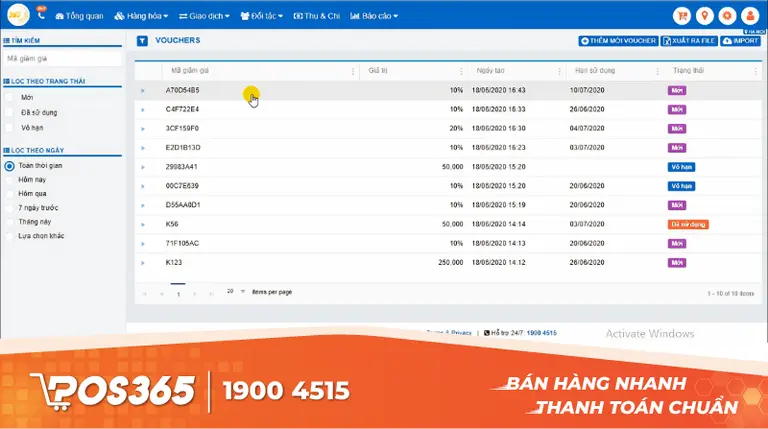Viewport: 768px width, 429px height.
Task: Expand the K123 voucher row
Action: (143, 262)
